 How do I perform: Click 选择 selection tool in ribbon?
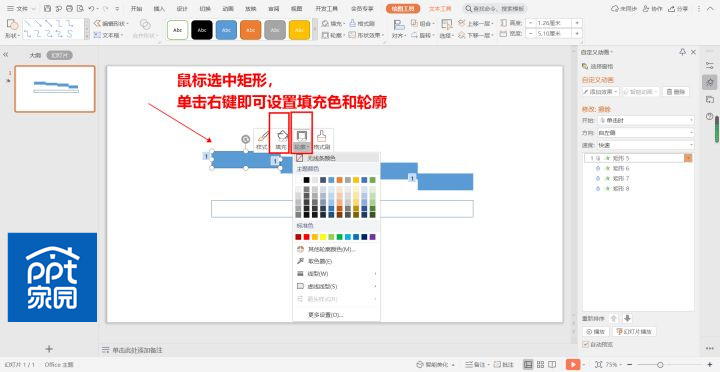tap(446, 28)
